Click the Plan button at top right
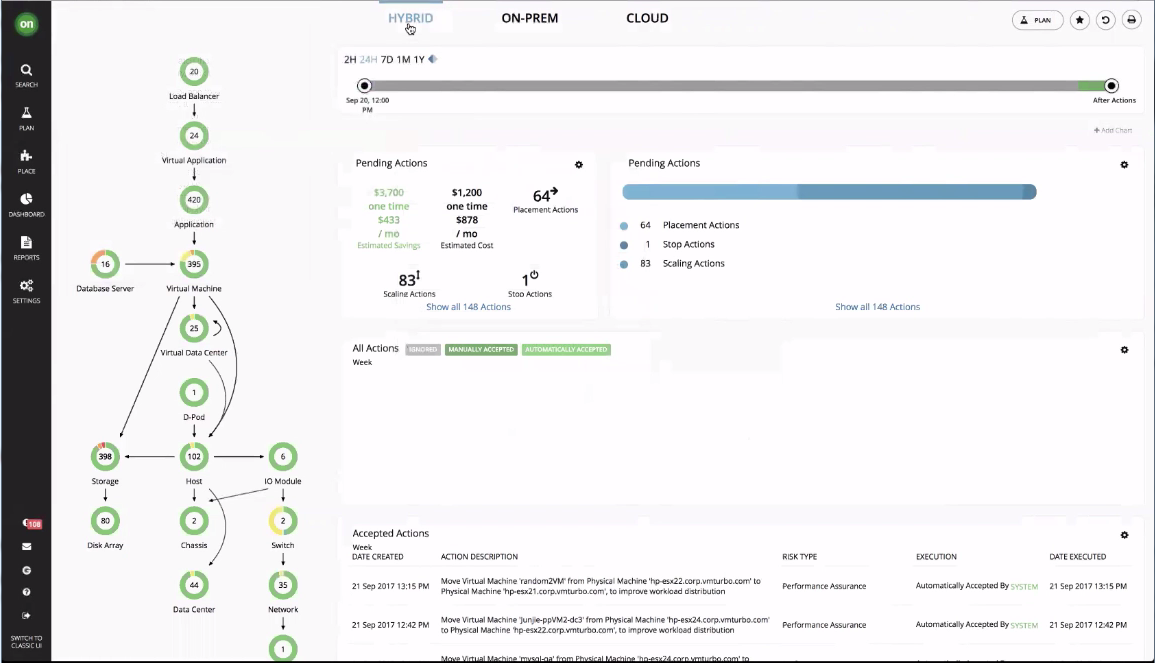The height and width of the screenshot is (663, 1155). 1037,20
